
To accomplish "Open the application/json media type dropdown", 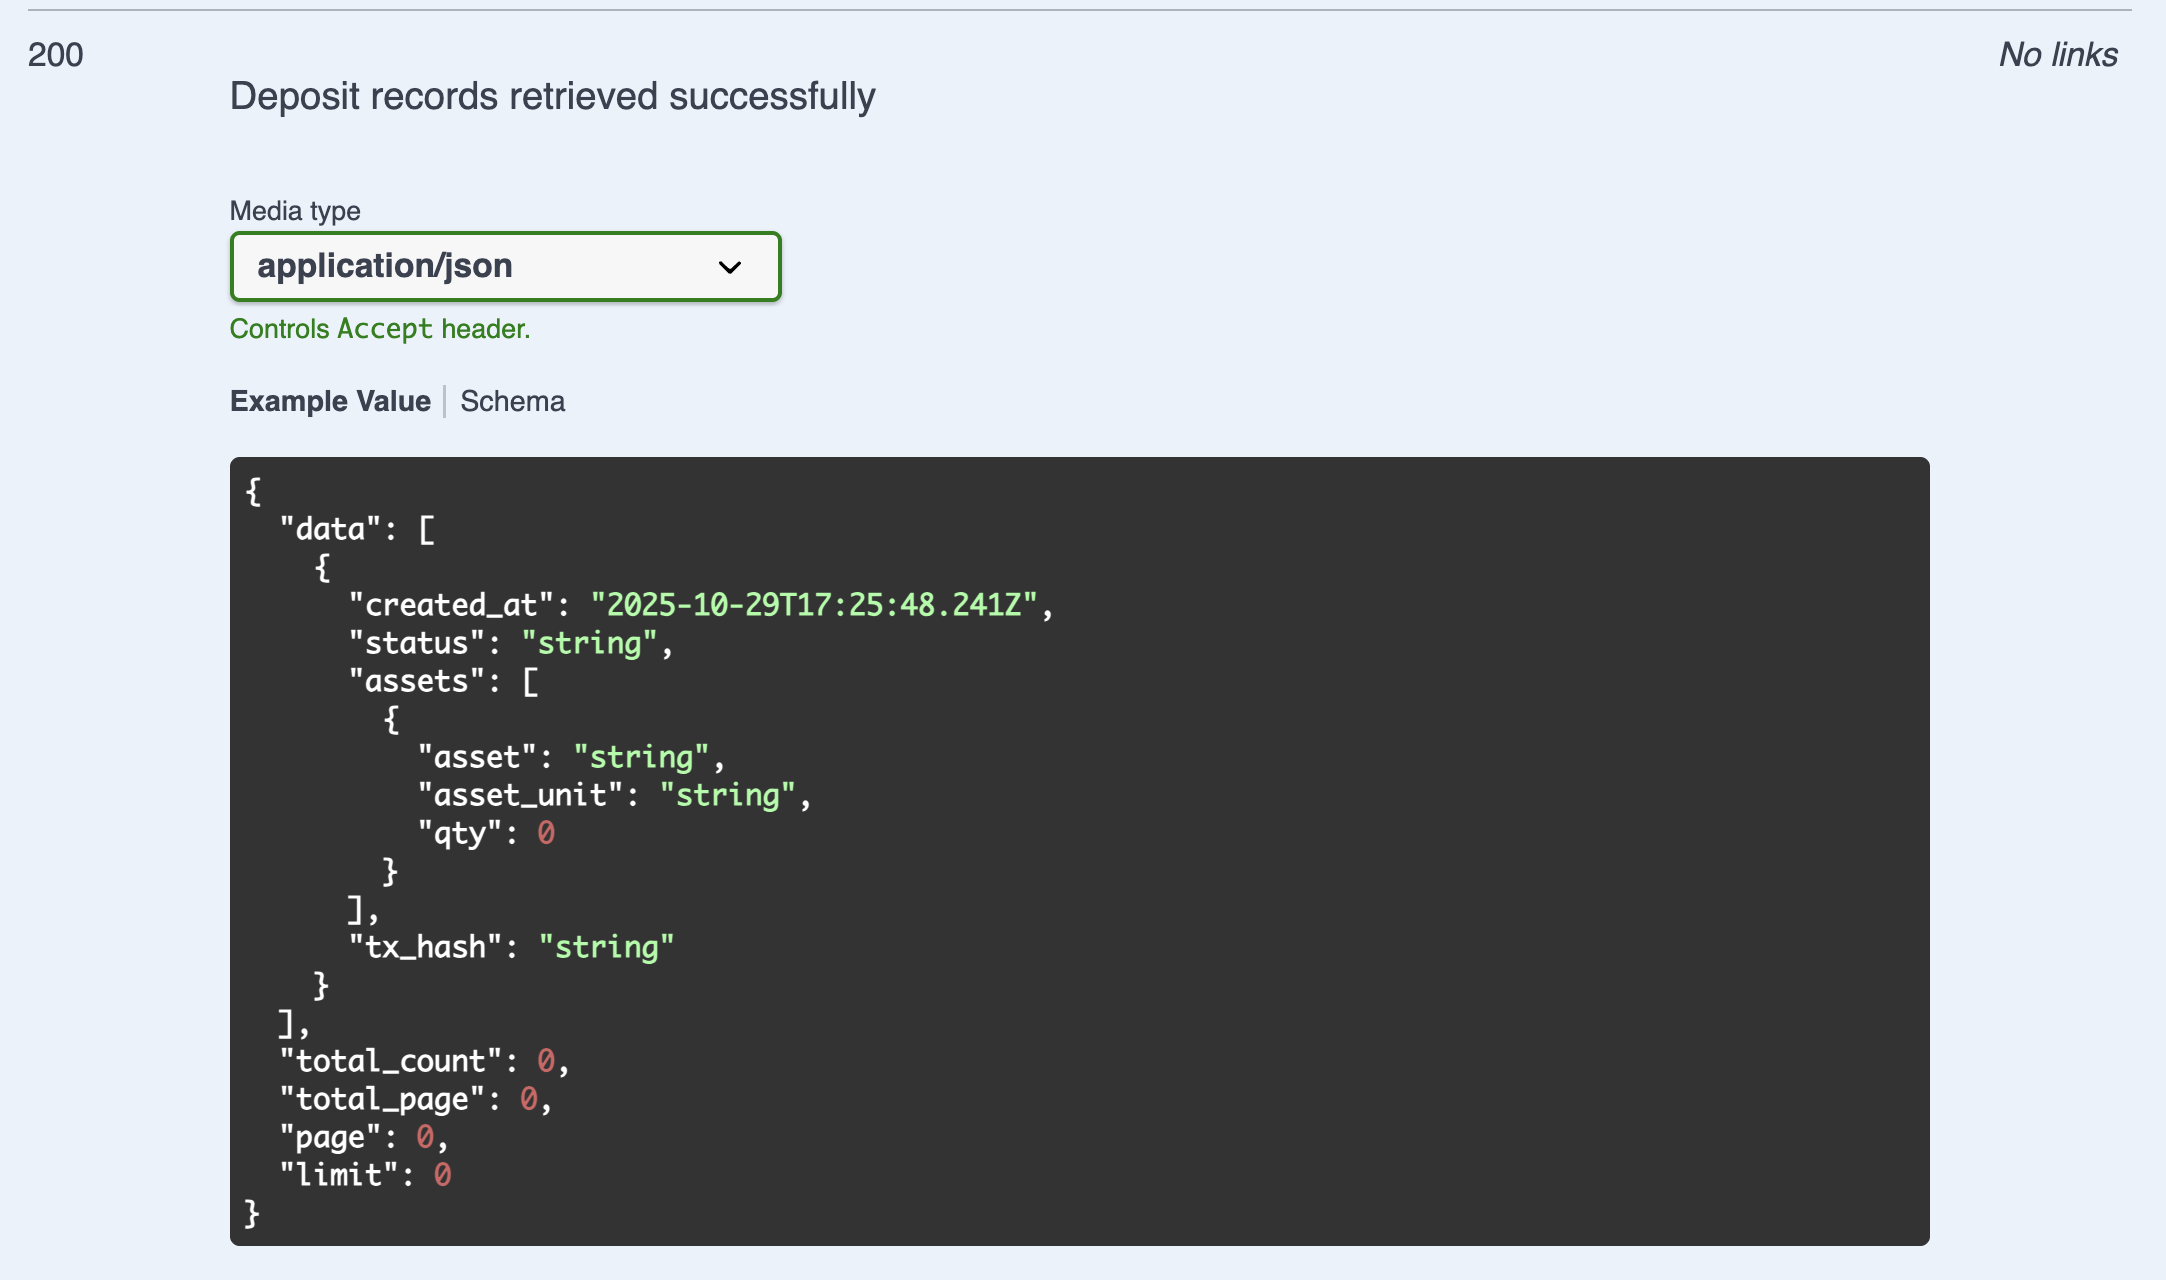I will coord(504,266).
